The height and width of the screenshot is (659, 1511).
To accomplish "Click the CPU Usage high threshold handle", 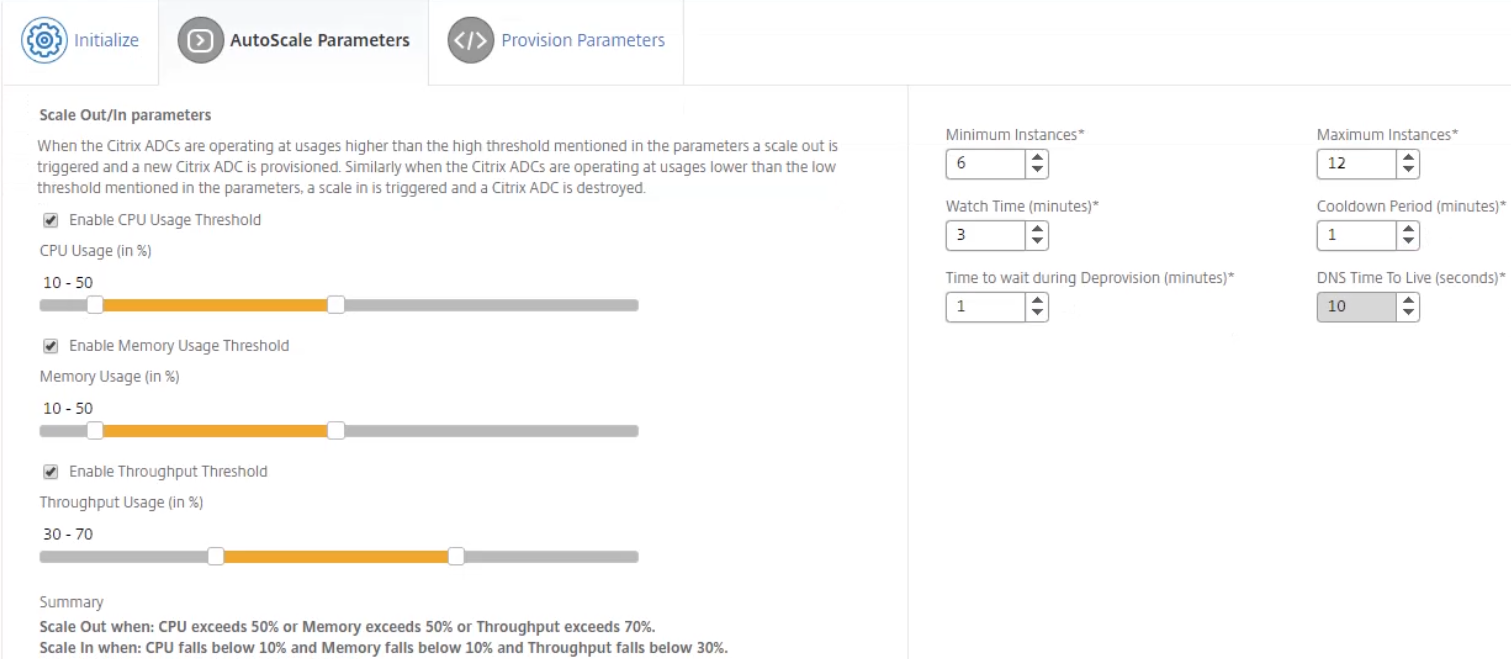I will point(336,305).
